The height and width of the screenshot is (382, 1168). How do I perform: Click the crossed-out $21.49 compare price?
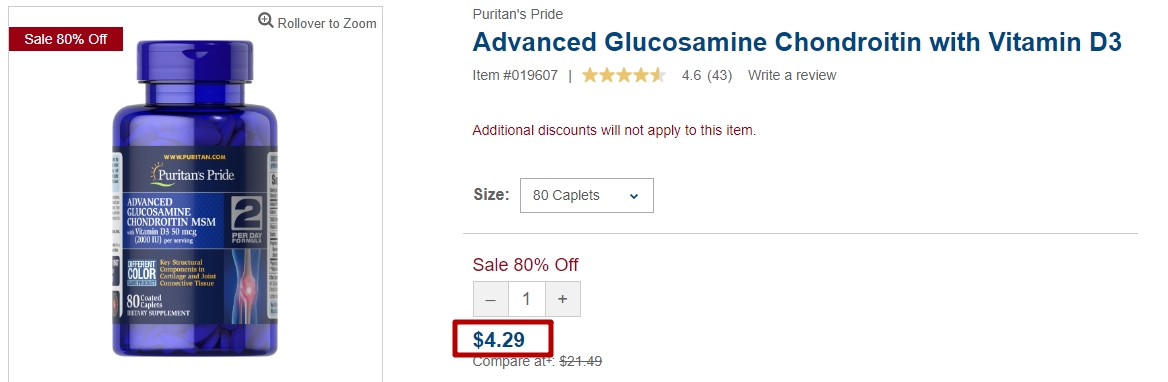[581, 361]
